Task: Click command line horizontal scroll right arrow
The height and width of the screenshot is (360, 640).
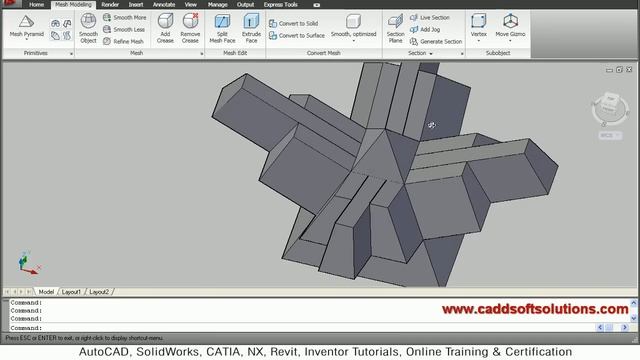Action: [x=624, y=327]
